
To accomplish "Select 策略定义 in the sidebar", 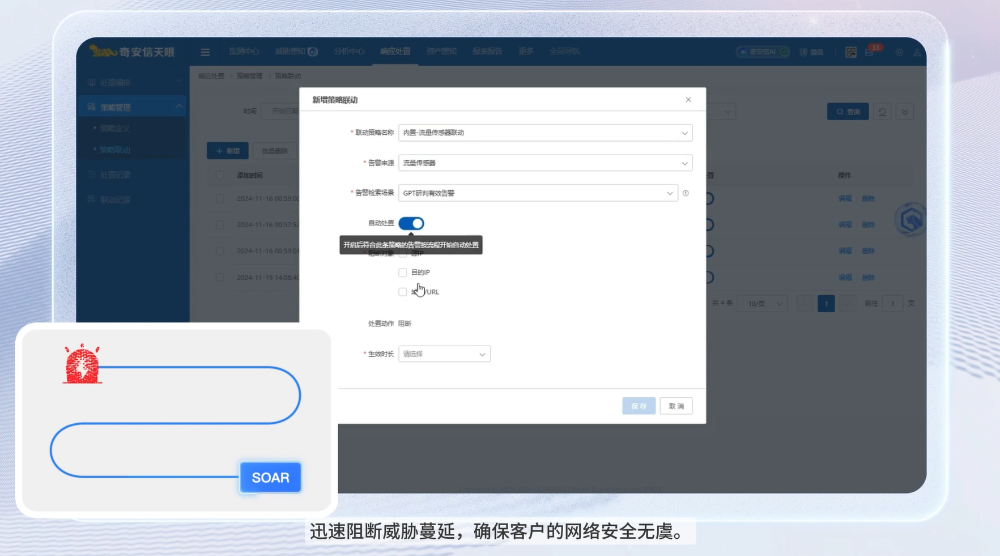I will click(115, 128).
